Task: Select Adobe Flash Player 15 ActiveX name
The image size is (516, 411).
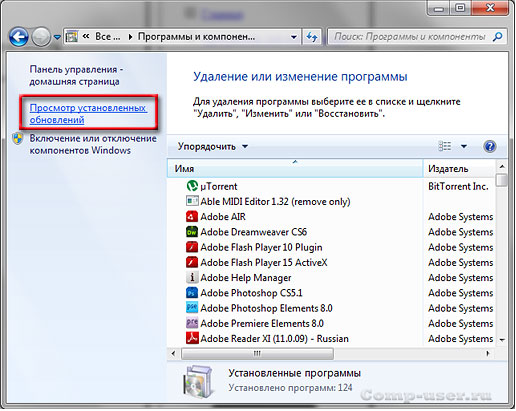Action: [264, 263]
